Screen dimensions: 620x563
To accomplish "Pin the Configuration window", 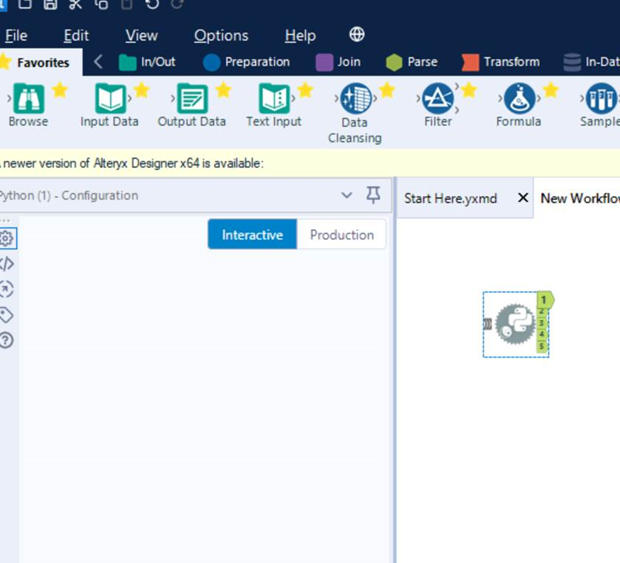I will [x=373, y=195].
